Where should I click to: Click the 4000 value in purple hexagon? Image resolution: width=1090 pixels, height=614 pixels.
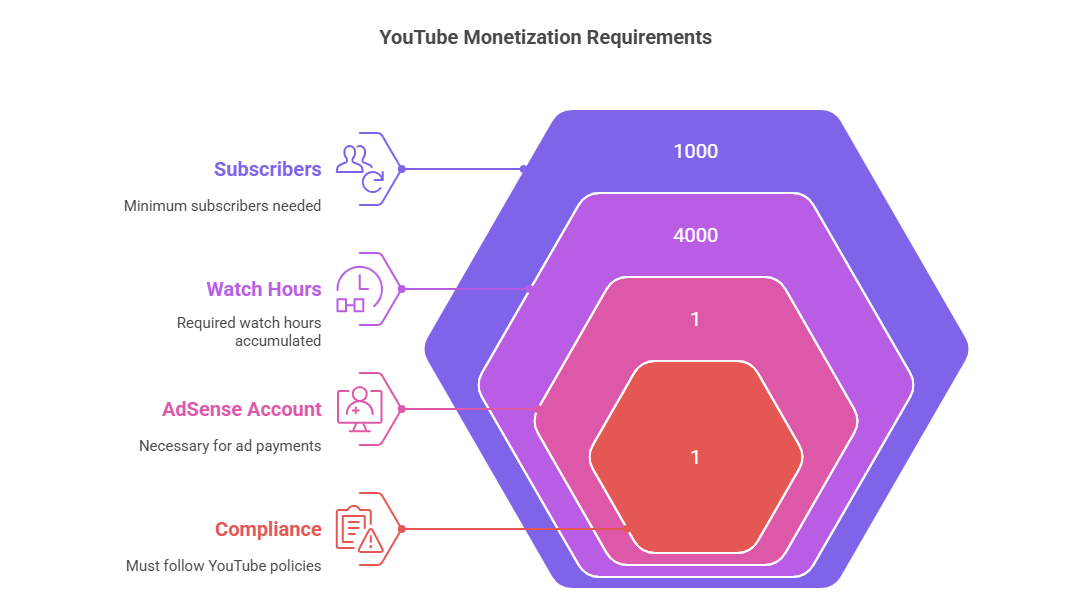(696, 235)
